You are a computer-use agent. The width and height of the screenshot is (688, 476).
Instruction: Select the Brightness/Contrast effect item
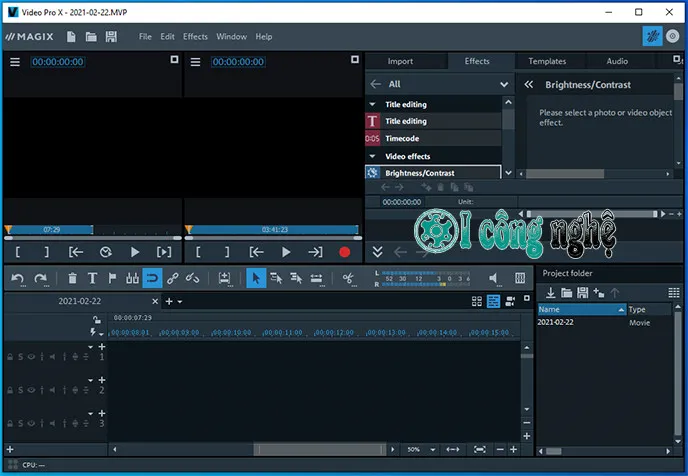[x=433, y=173]
